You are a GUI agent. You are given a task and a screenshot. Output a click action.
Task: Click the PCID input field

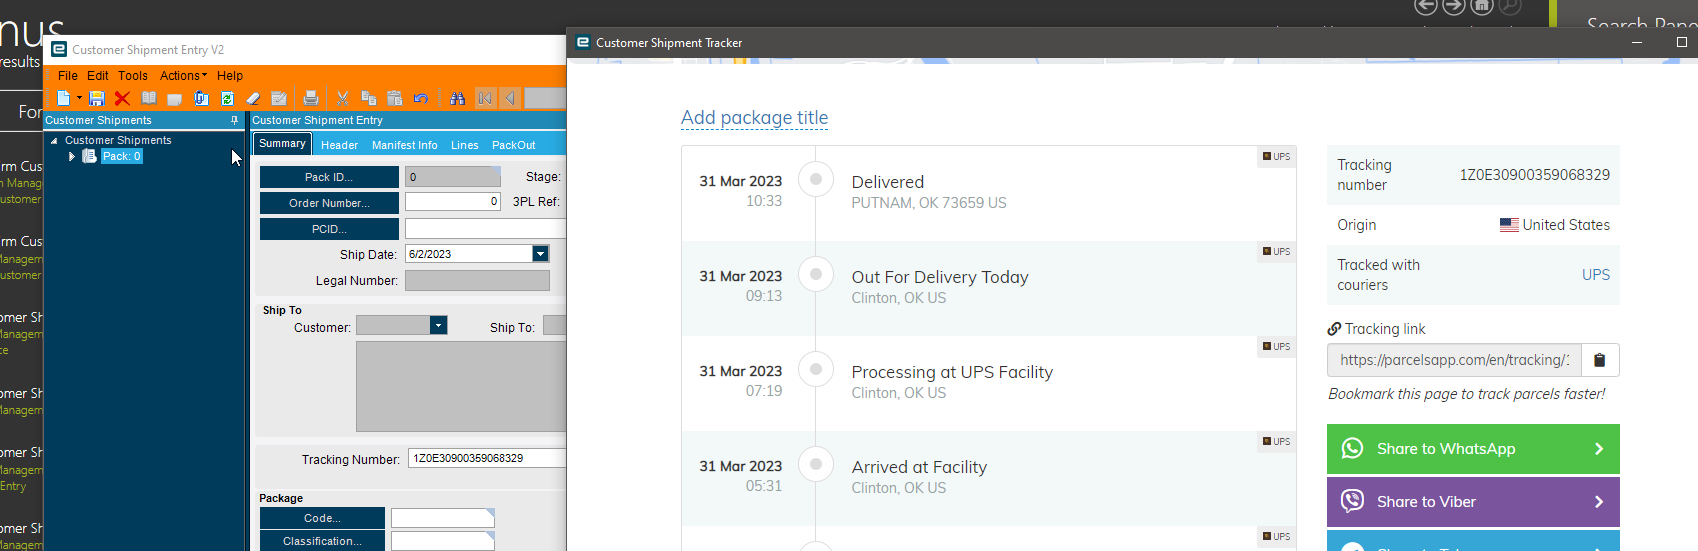pyautogui.click(x=485, y=229)
